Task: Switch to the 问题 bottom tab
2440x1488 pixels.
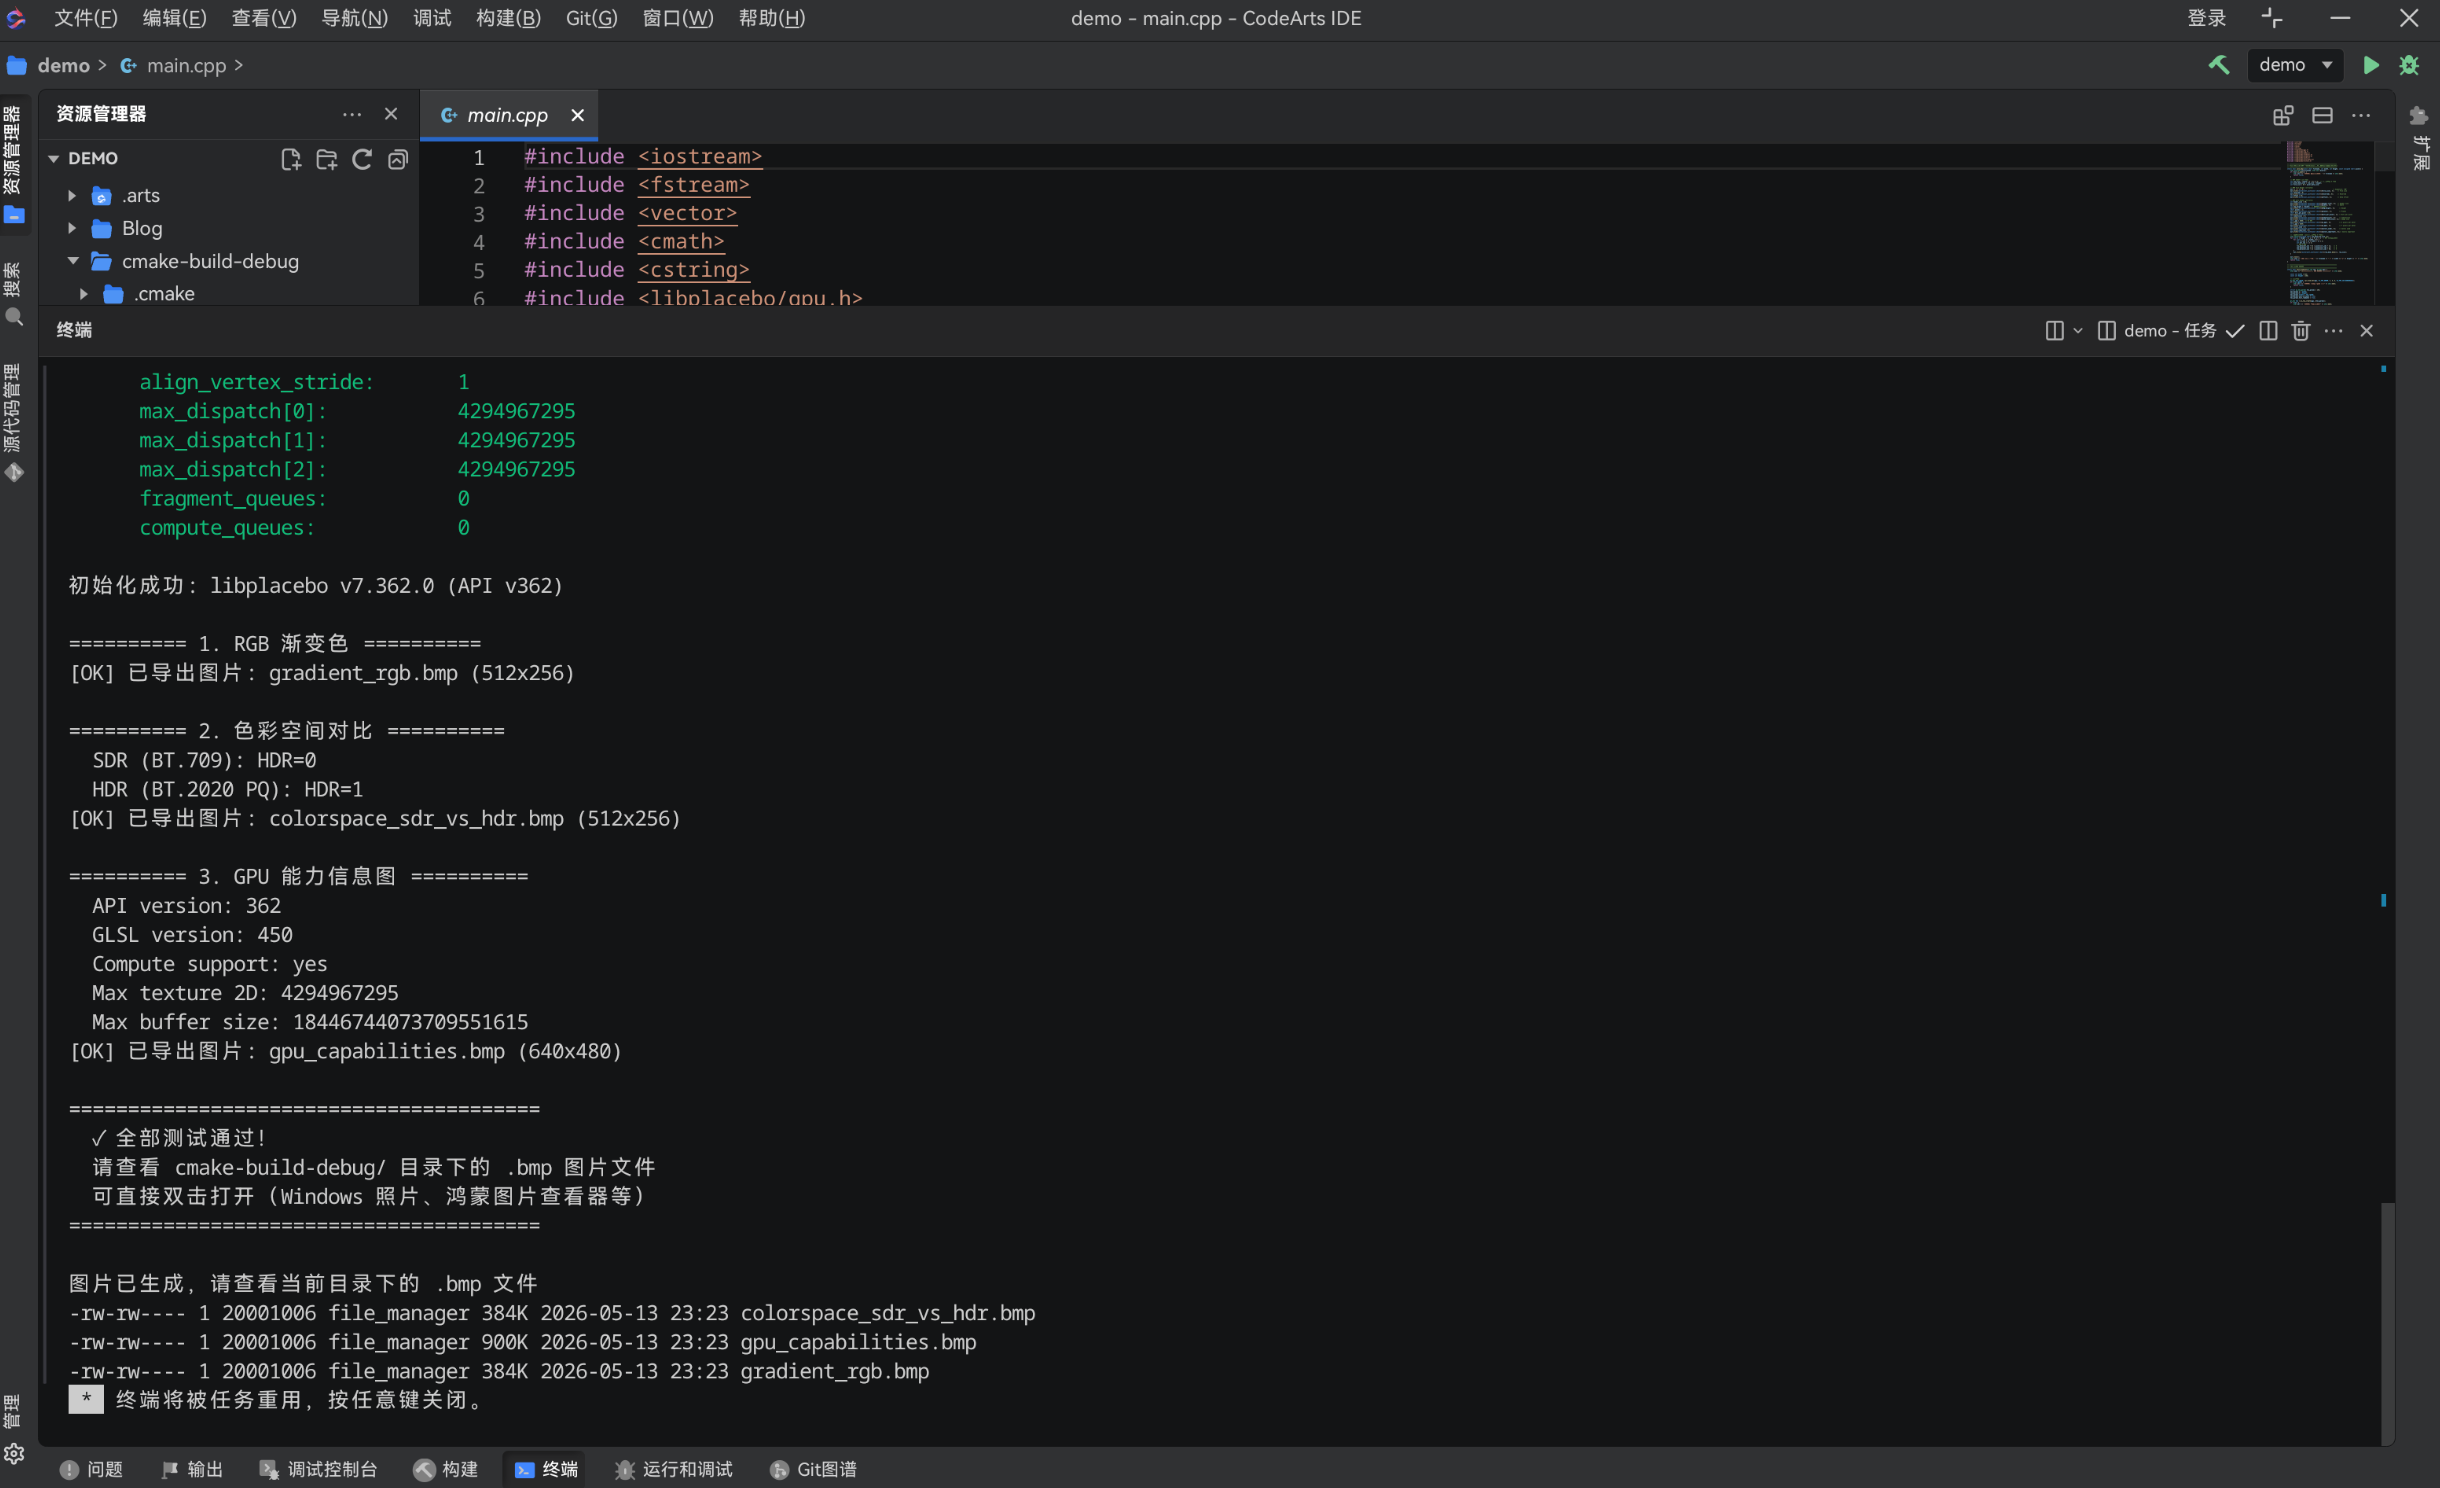Action: coord(91,1469)
